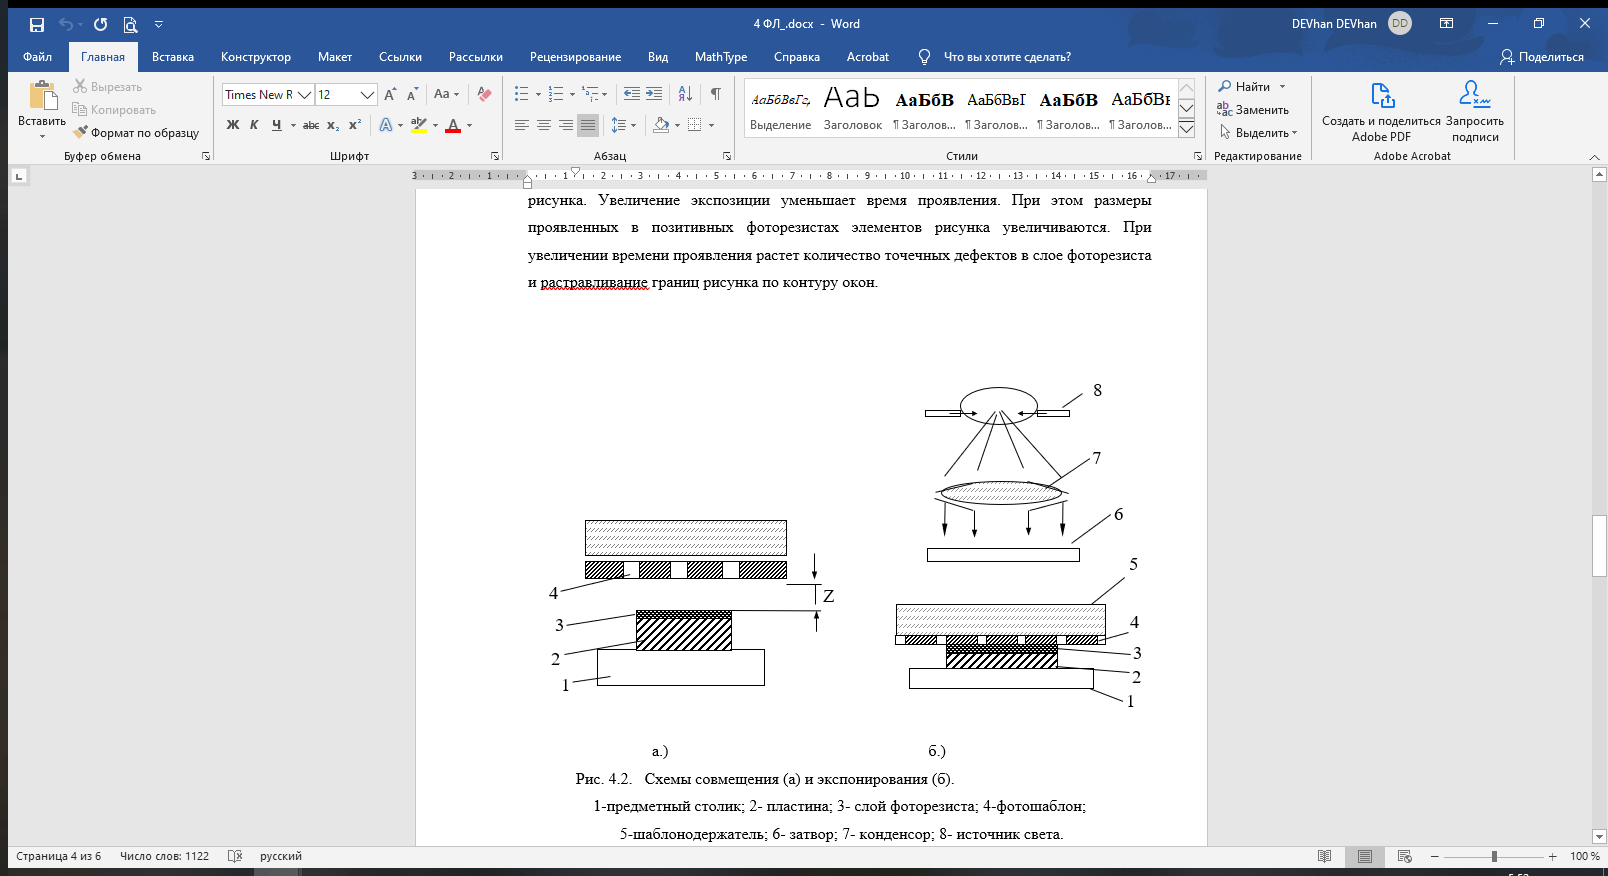The image size is (1608, 876).
Task: Click the Заменить (Replace) button
Action: tap(1253, 110)
